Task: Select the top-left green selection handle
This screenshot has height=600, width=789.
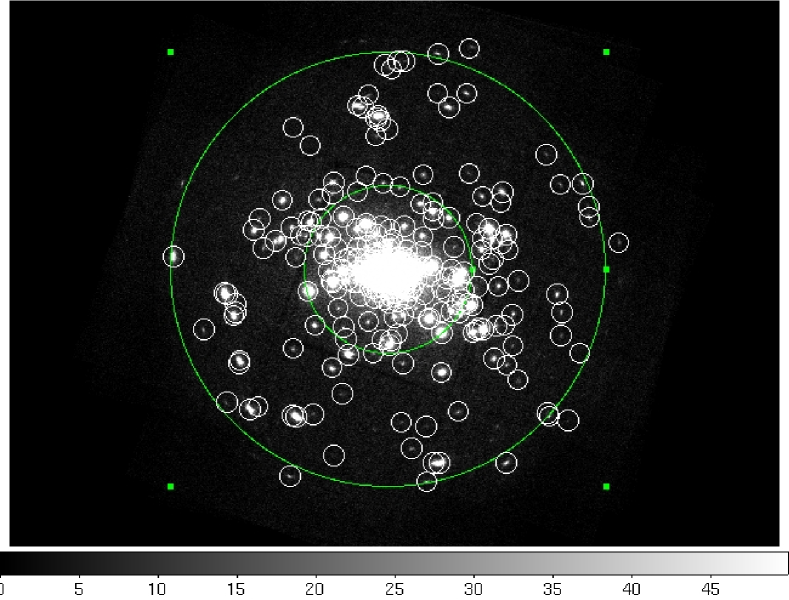Action: click(x=171, y=52)
